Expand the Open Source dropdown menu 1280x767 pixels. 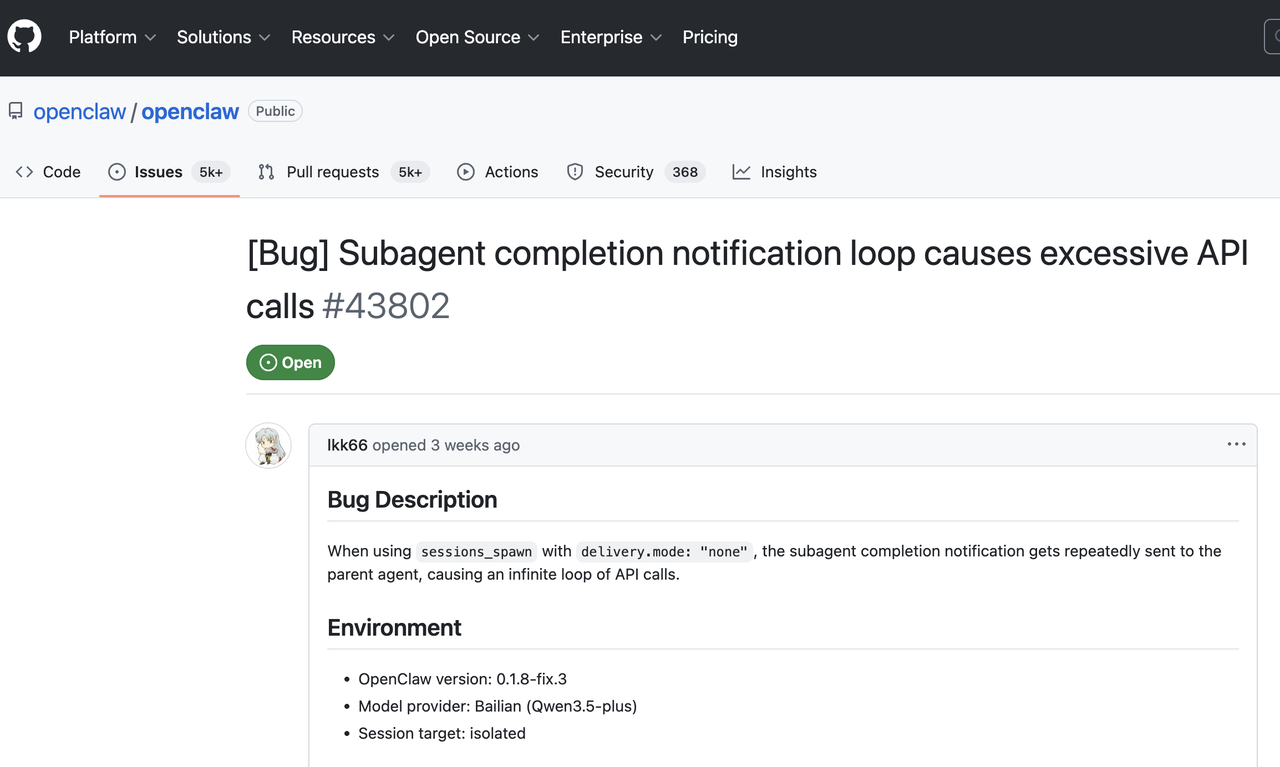tap(477, 37)
